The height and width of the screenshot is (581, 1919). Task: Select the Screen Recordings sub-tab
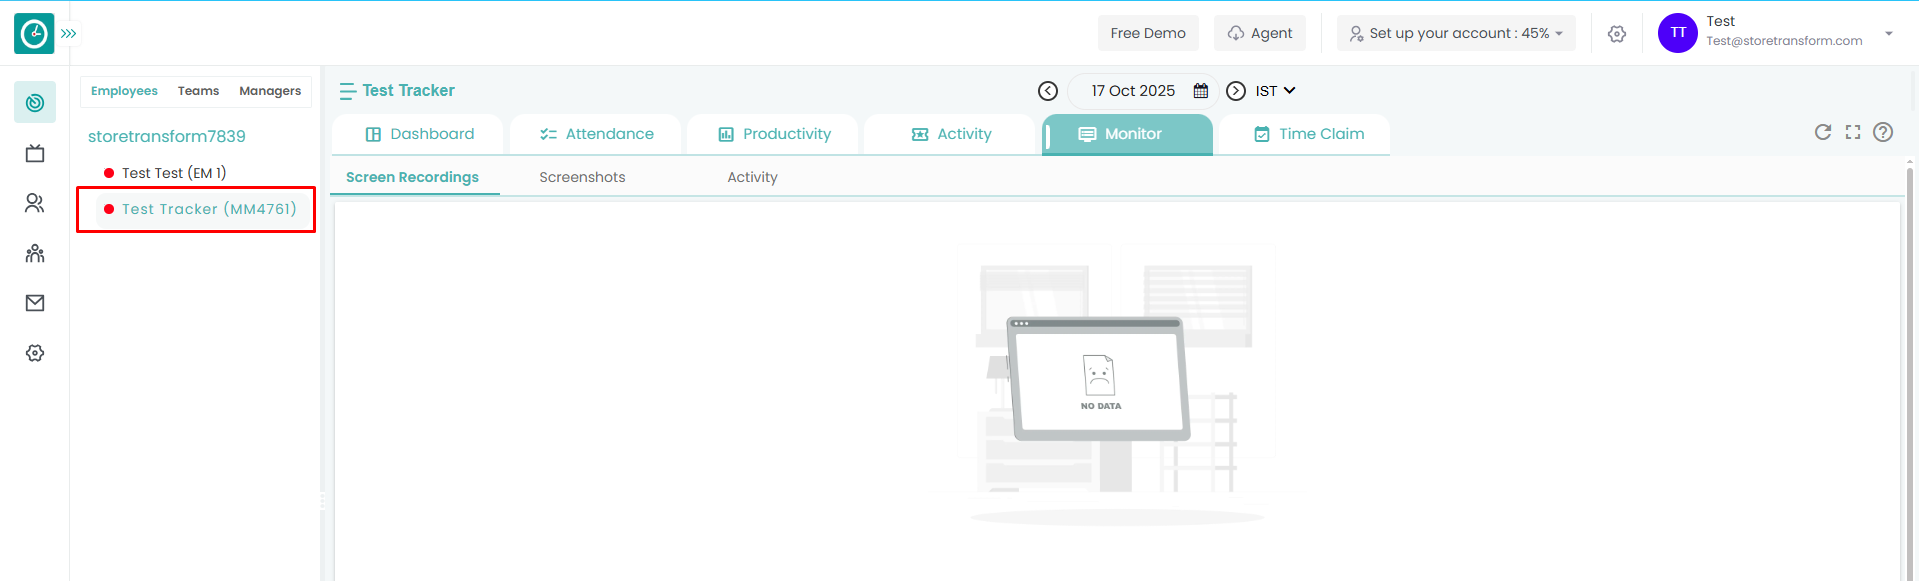(412, 177)
